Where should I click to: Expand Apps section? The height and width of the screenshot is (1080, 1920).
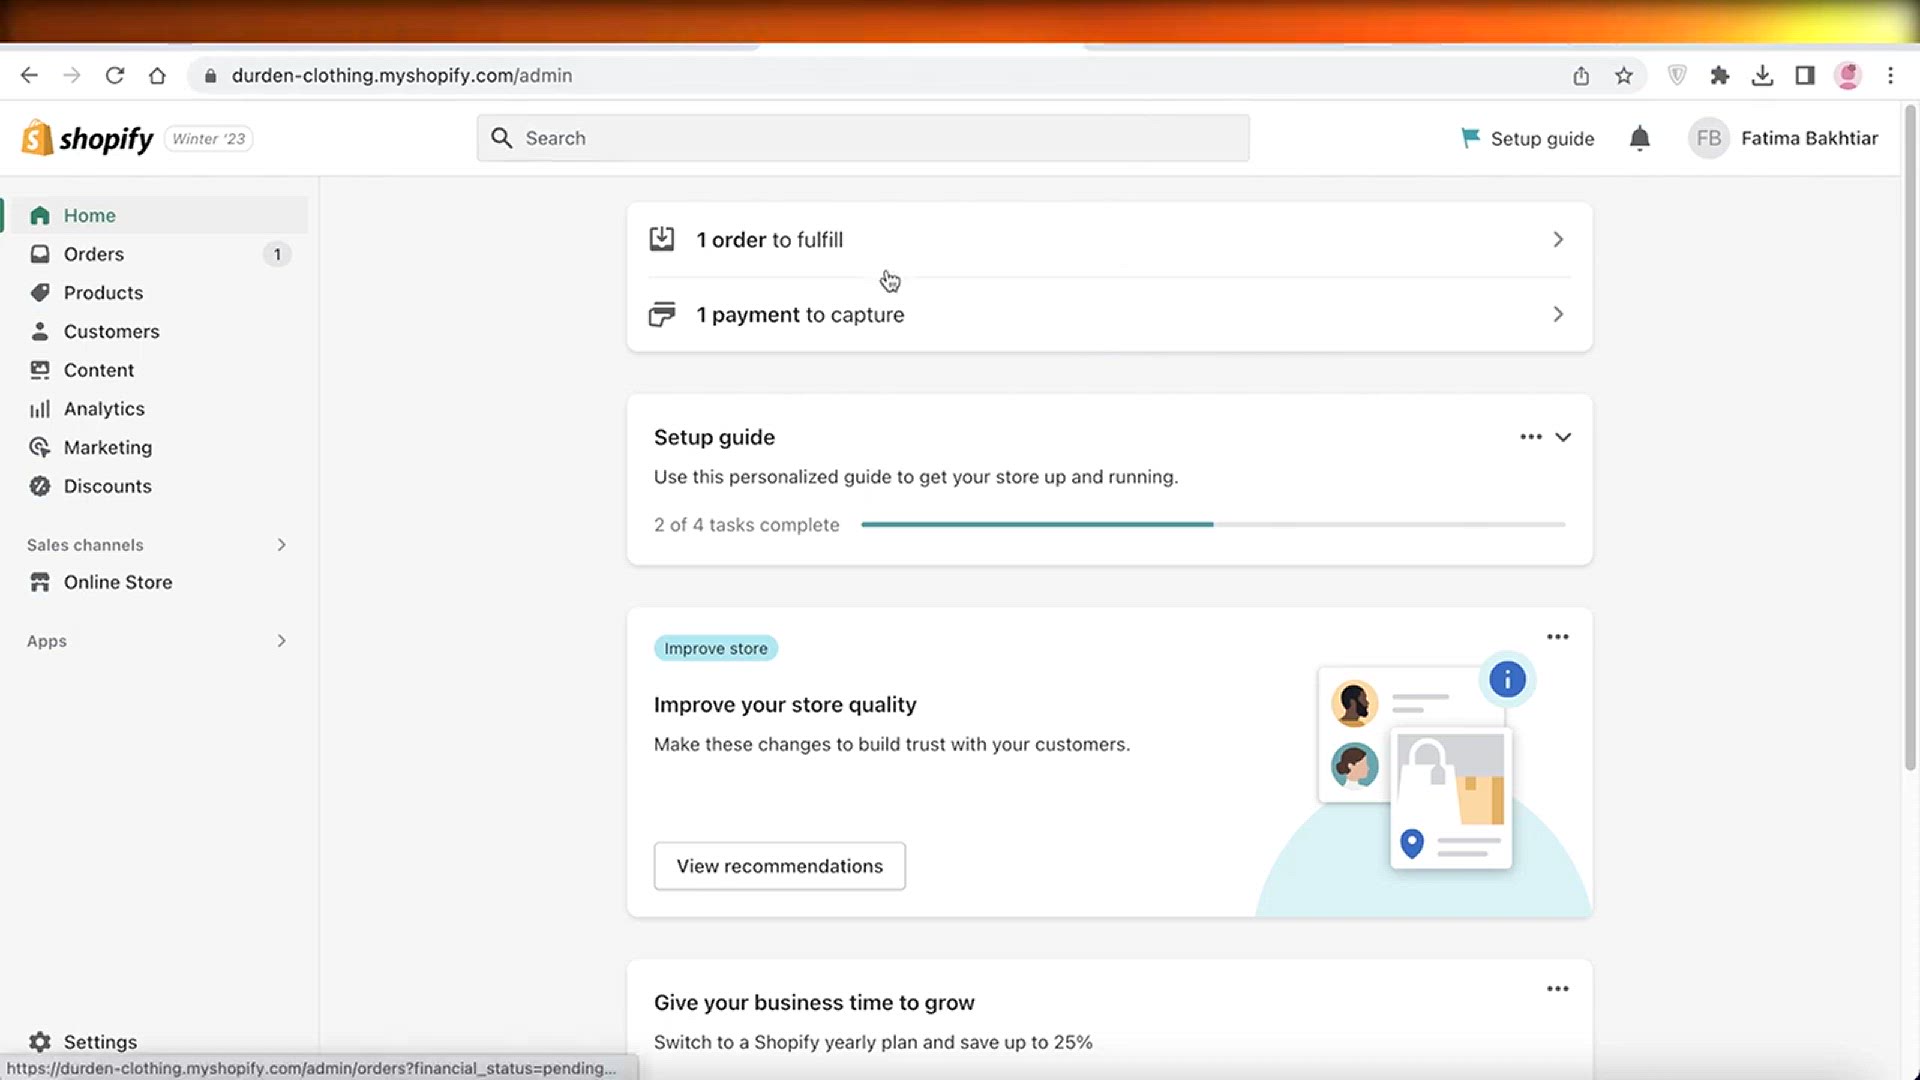(281, 641)
